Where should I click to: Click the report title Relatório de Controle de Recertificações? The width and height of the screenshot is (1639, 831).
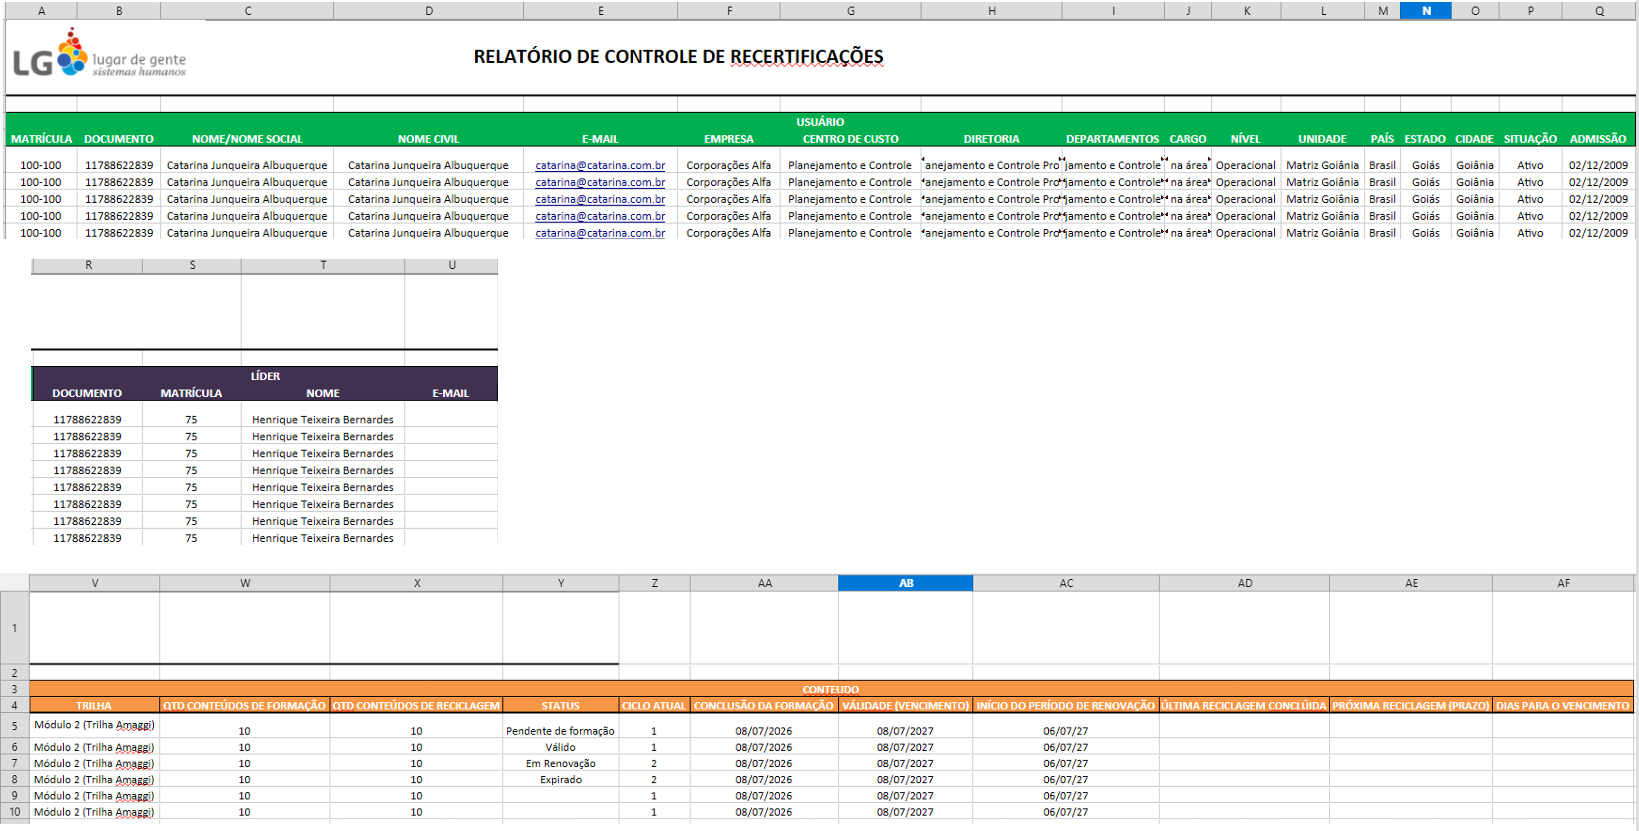click(678, 57)
